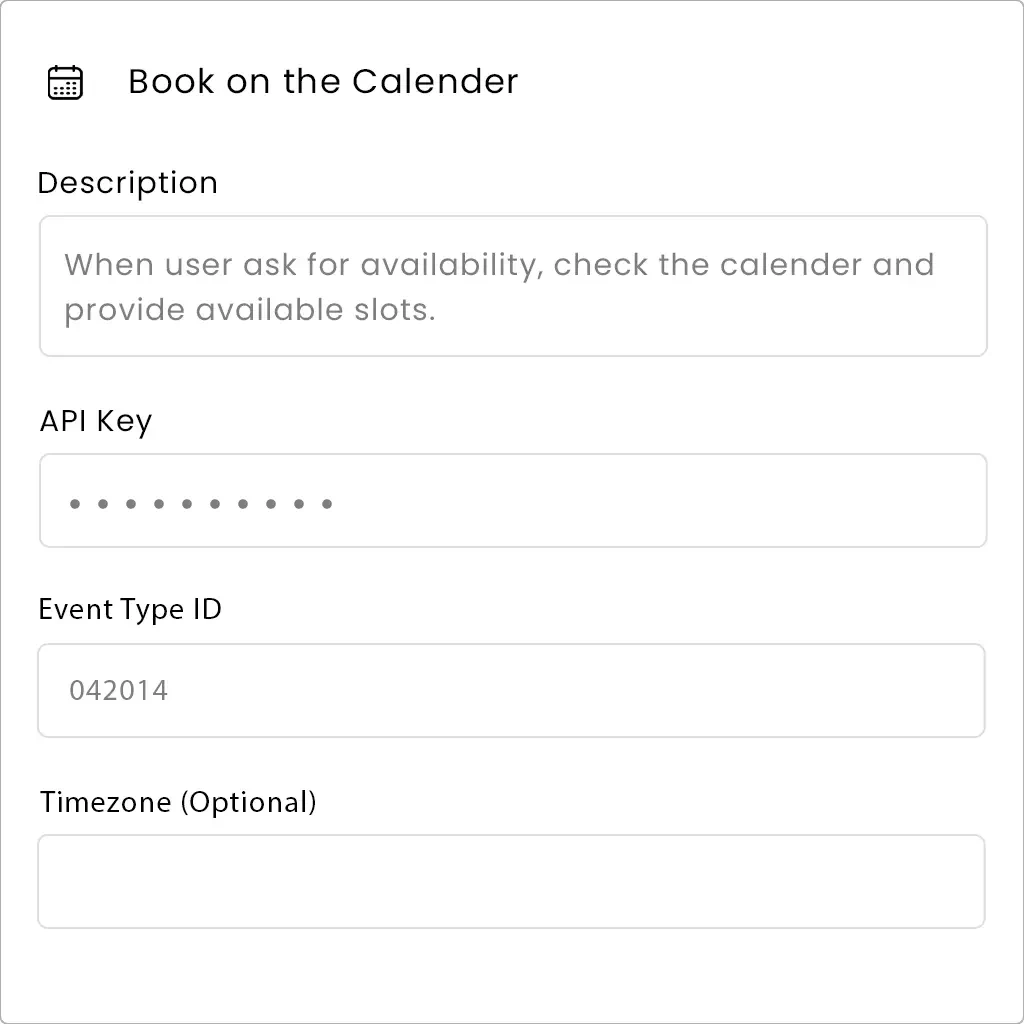Viewport: 1024px width, 1024px height.
Task: Select the Event Type ID input showing 042014
Action: [512, 690]
